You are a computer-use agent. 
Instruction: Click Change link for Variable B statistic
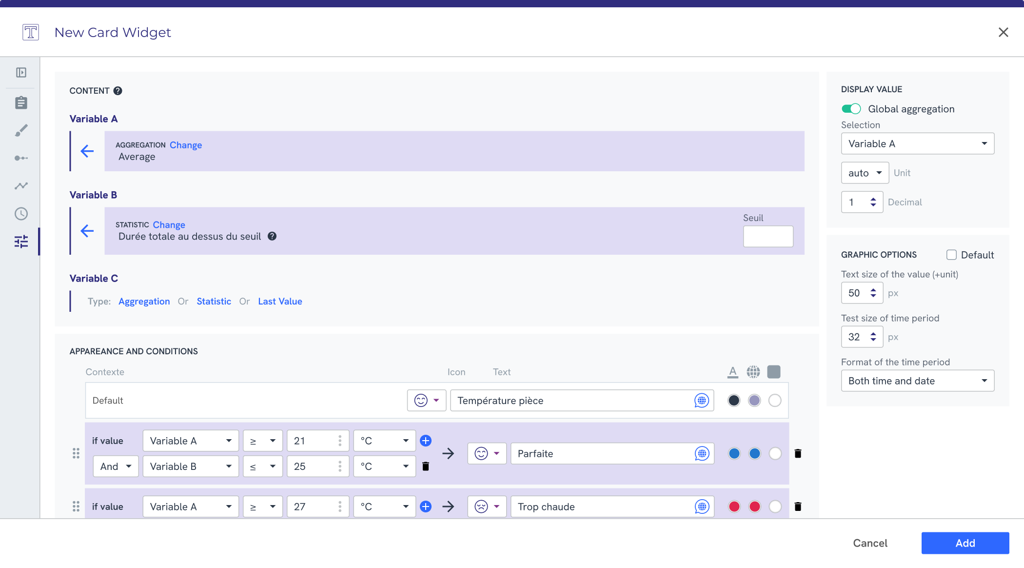click(x=168, y=225)
